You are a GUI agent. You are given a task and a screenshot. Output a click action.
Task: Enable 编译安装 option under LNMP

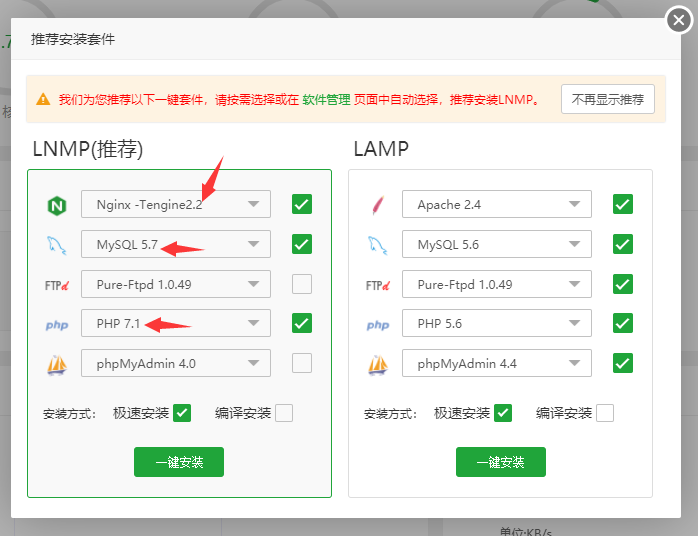284,413
